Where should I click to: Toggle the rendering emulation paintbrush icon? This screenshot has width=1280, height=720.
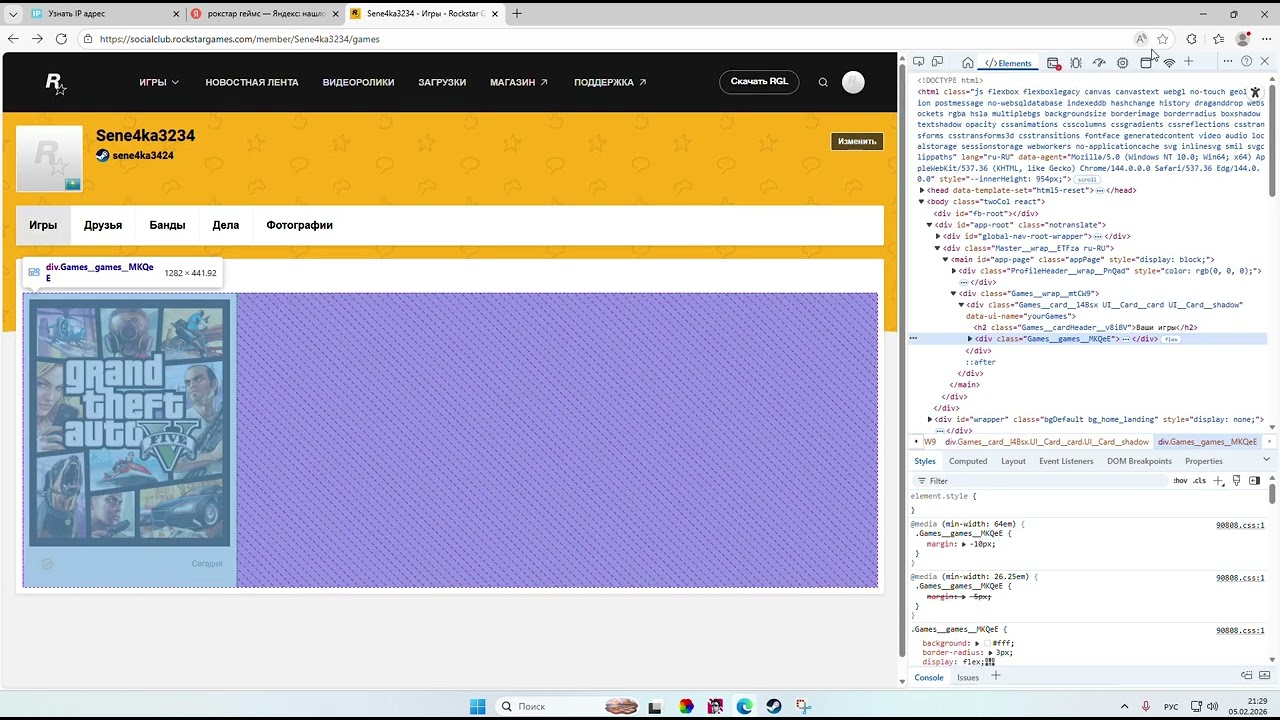click(x=1236, y=481)
